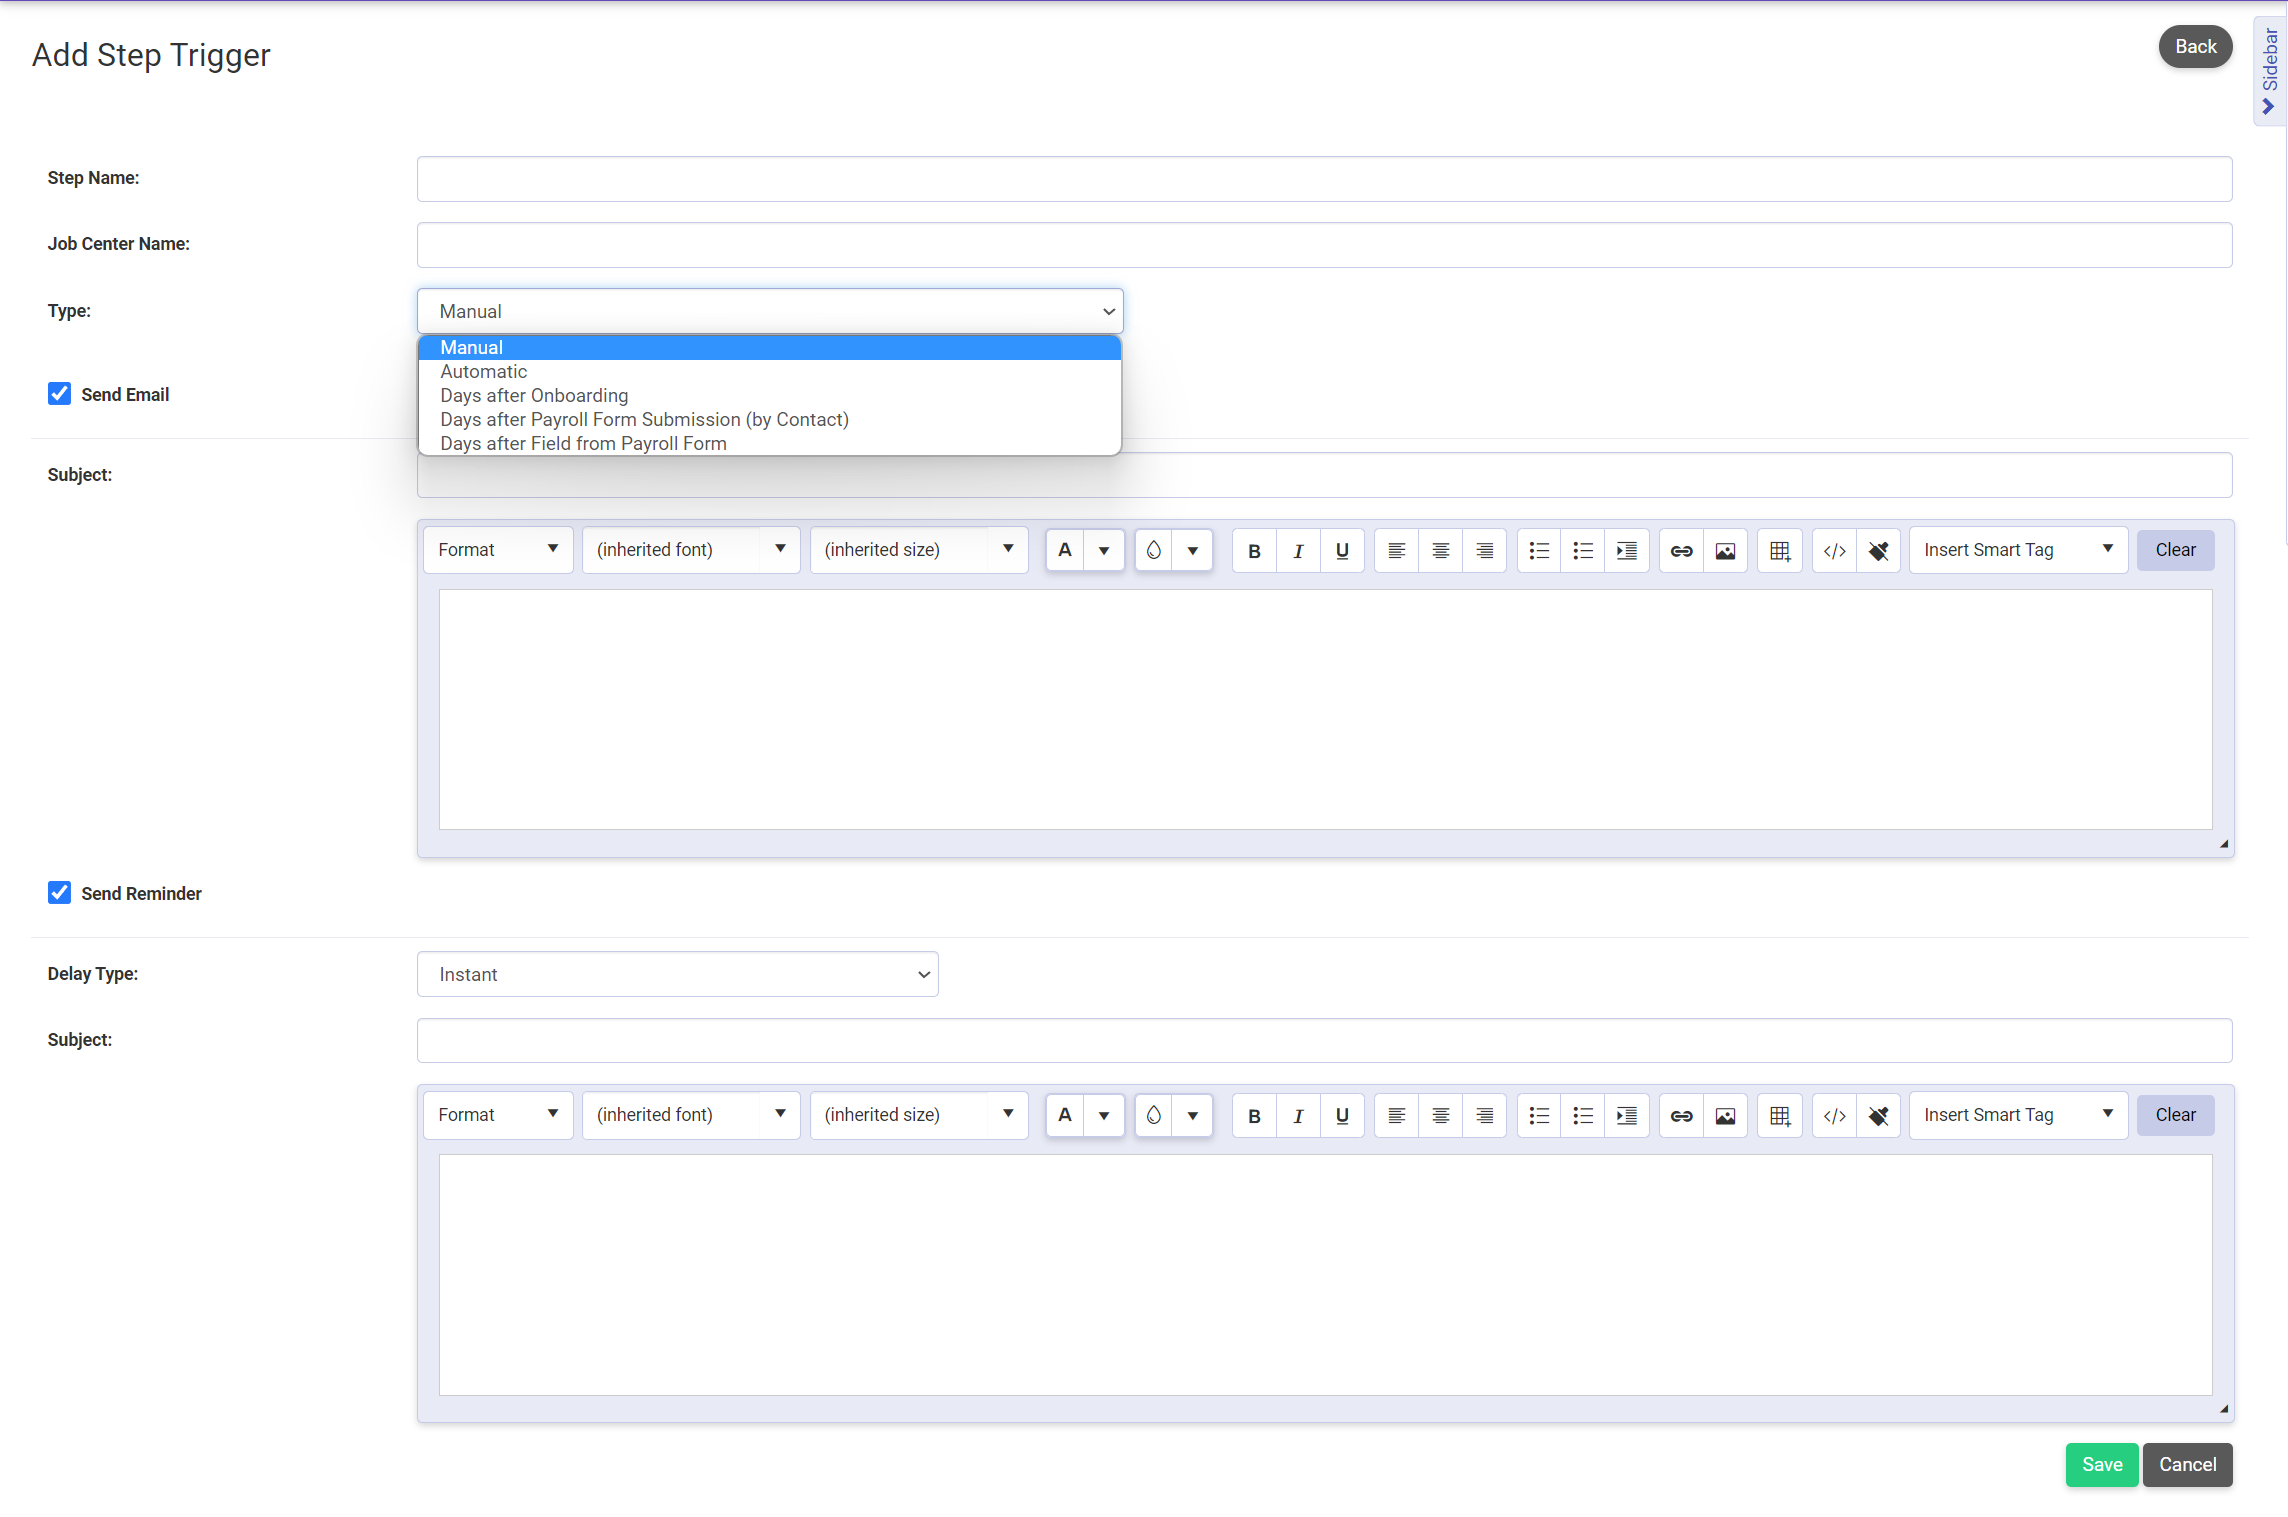
Task: Click the Back button
Action: click(2194, 47)
